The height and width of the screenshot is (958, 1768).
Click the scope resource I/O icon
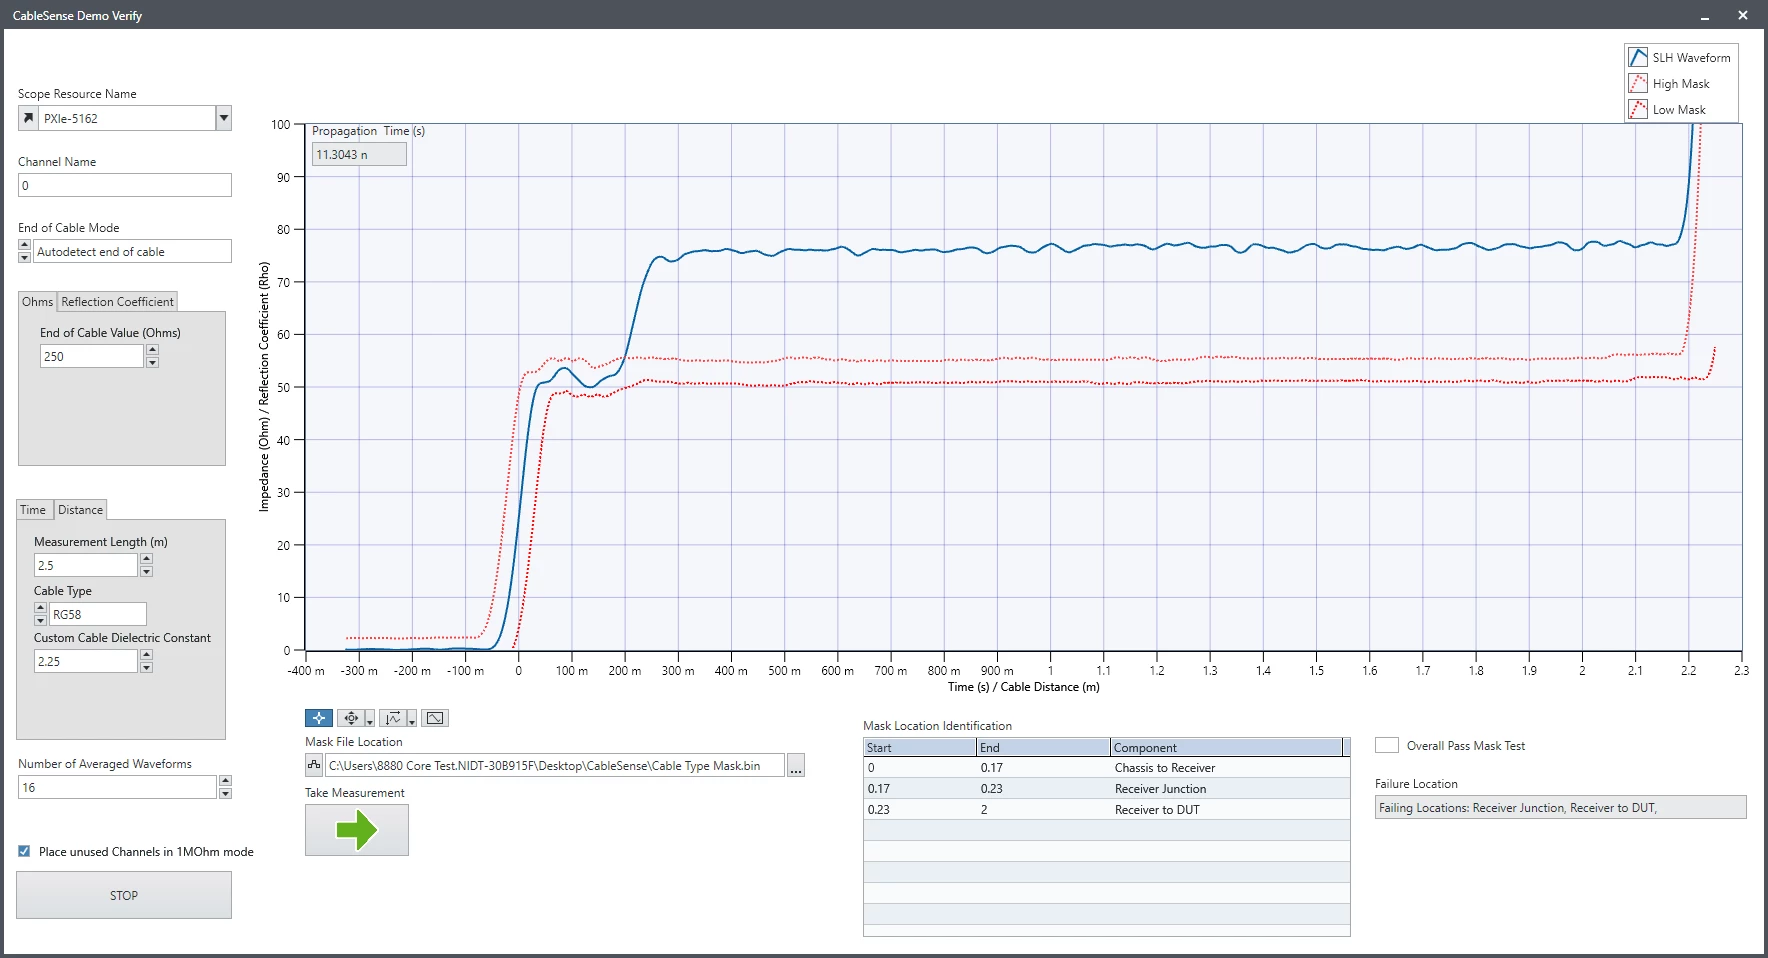click(29, 118)
